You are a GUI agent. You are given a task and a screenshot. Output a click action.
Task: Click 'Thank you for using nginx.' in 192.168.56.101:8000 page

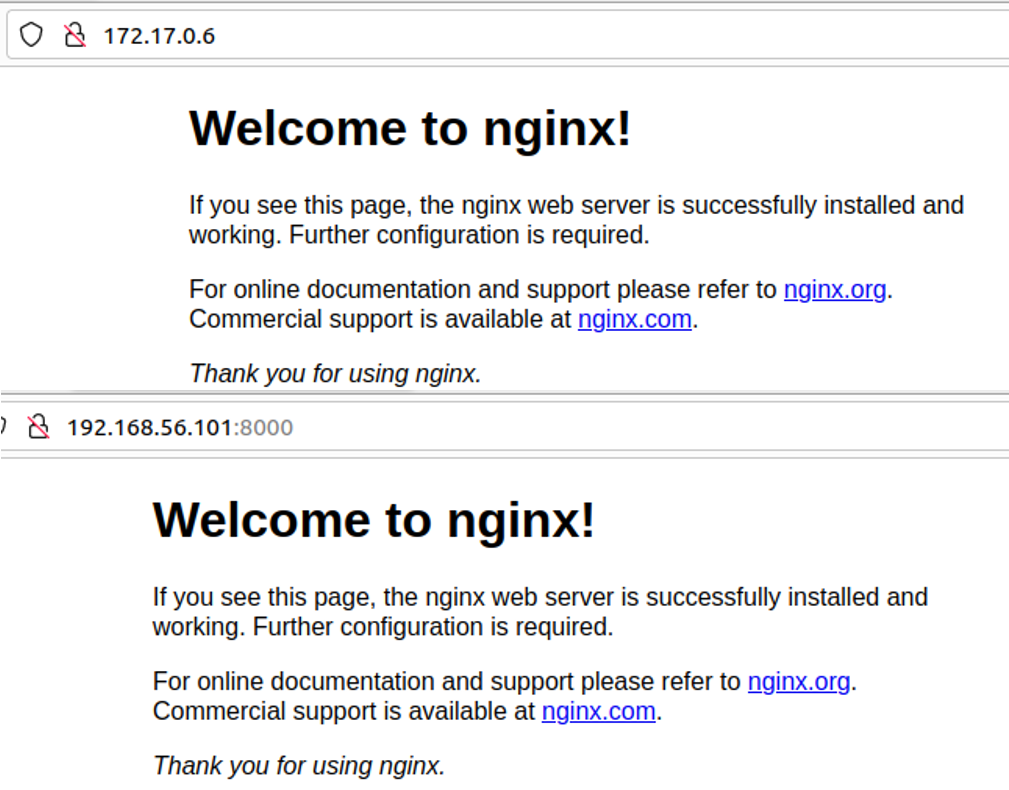(x=299, y=766)
